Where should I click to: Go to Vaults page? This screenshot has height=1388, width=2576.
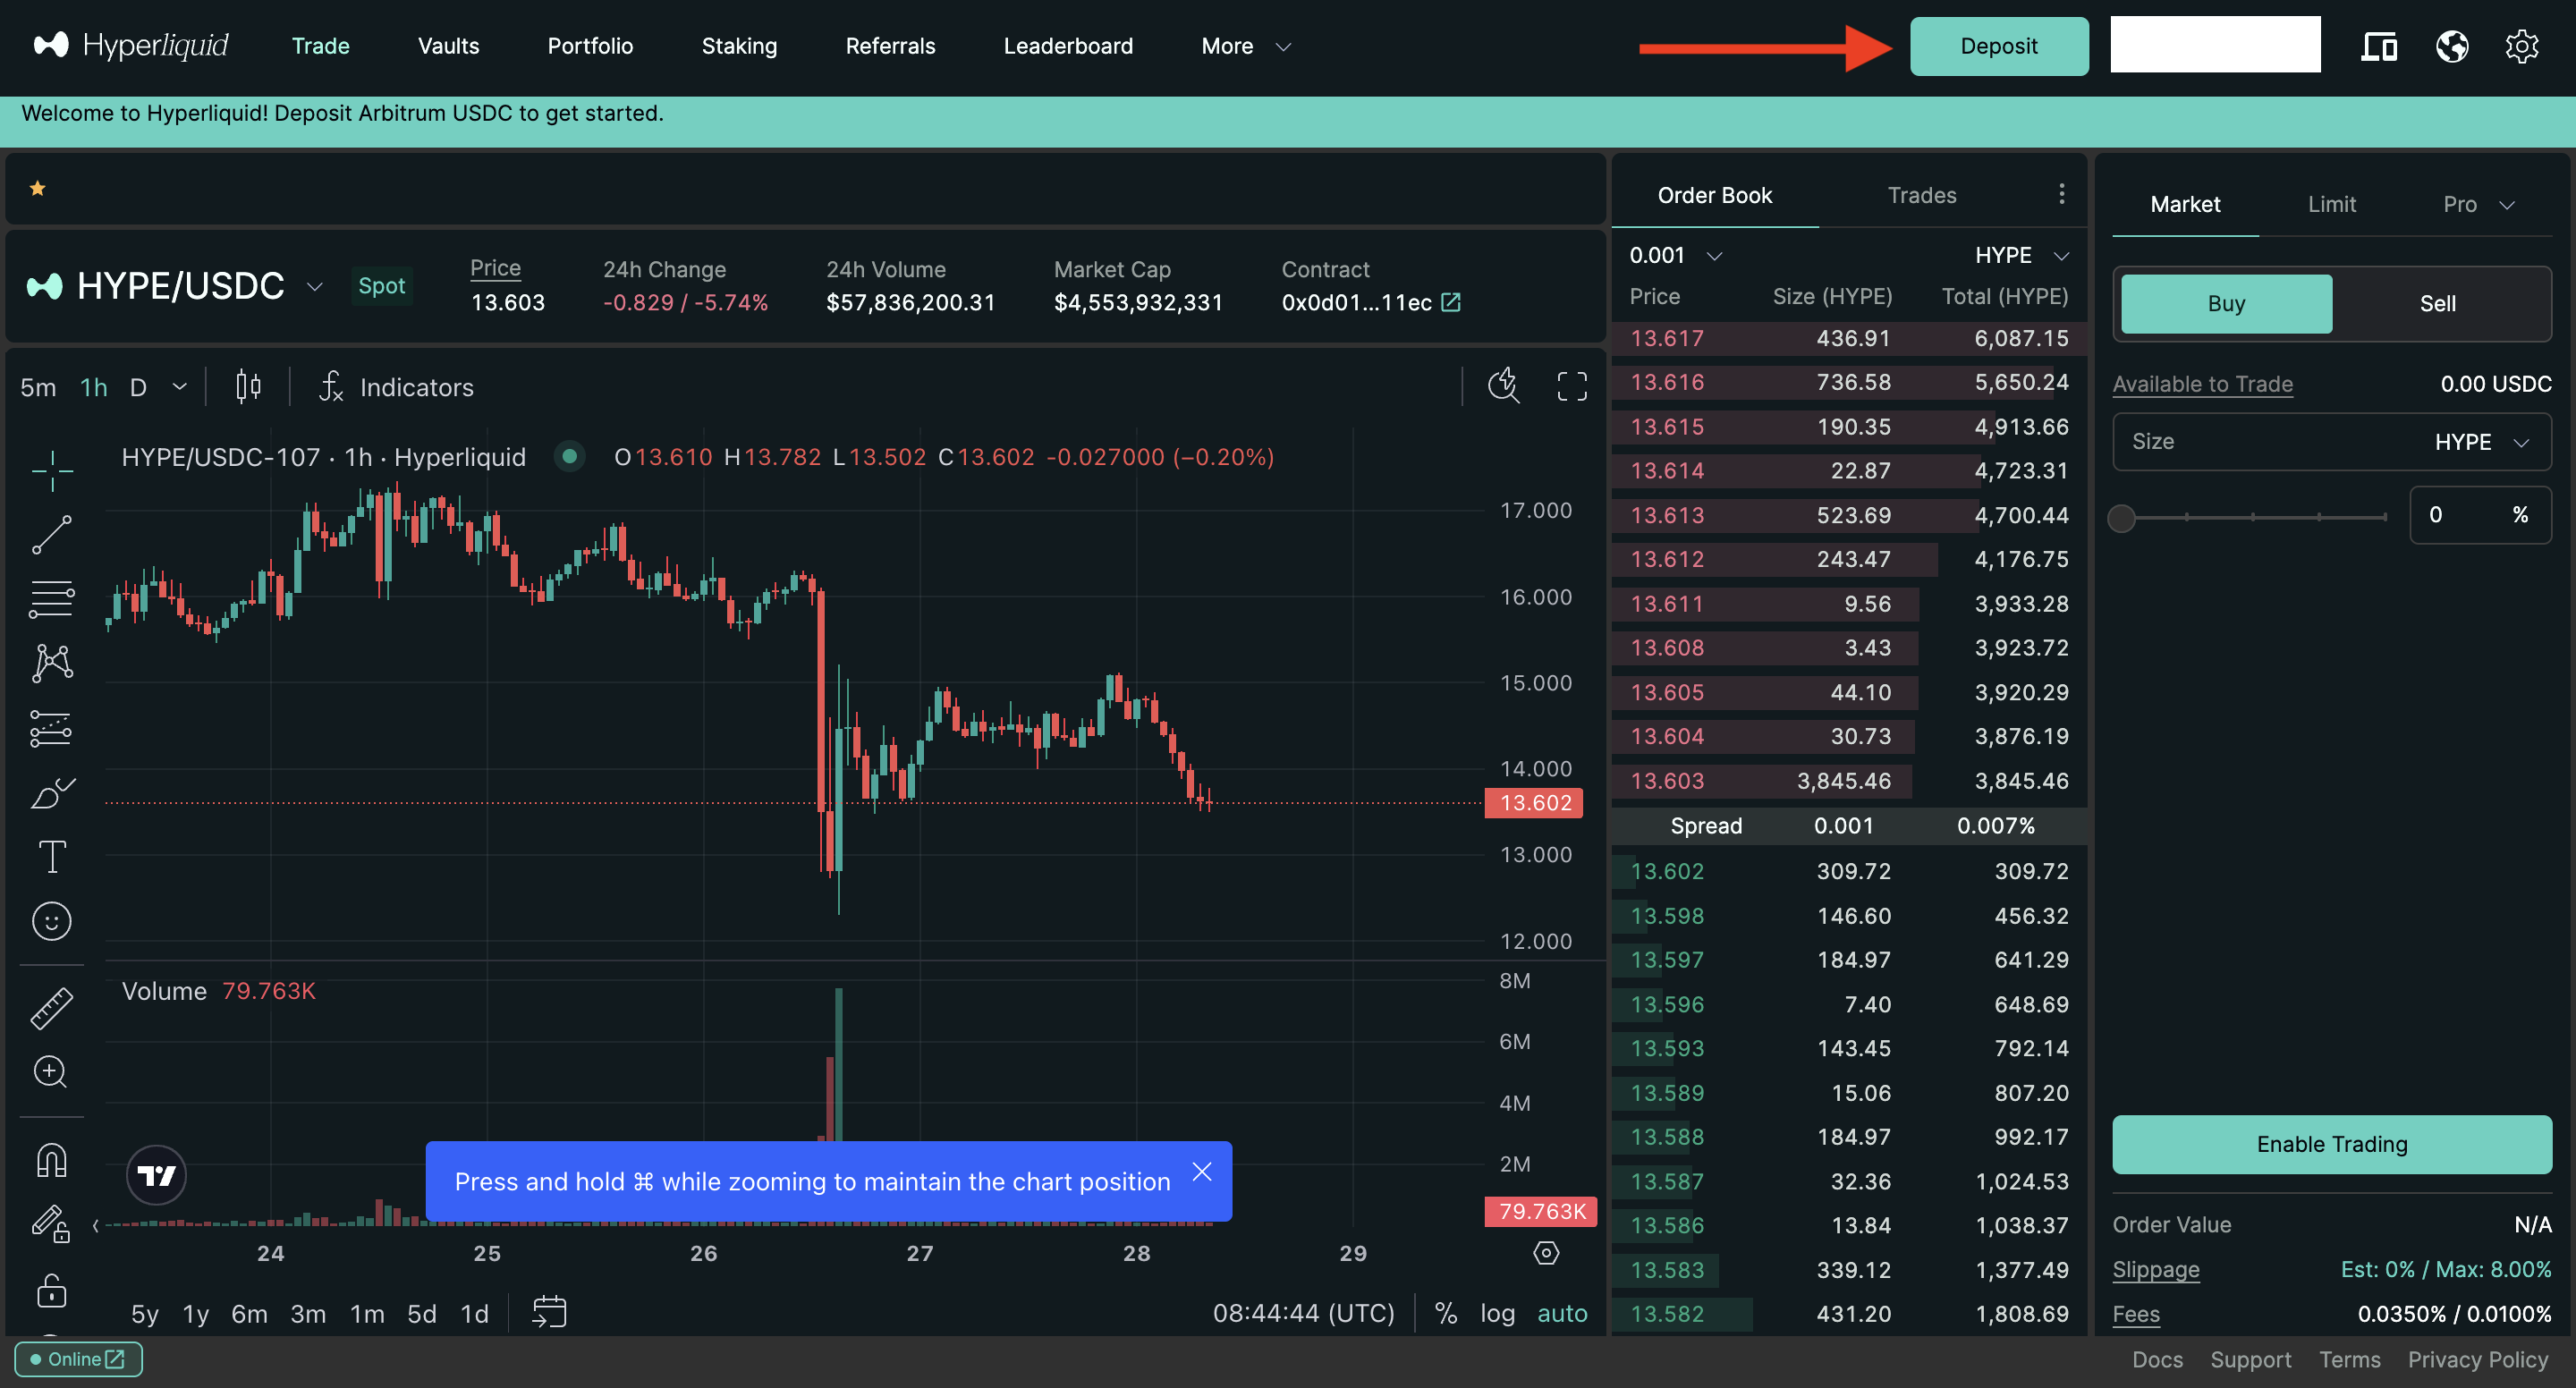pyautogui.click(x=448, y=46)
